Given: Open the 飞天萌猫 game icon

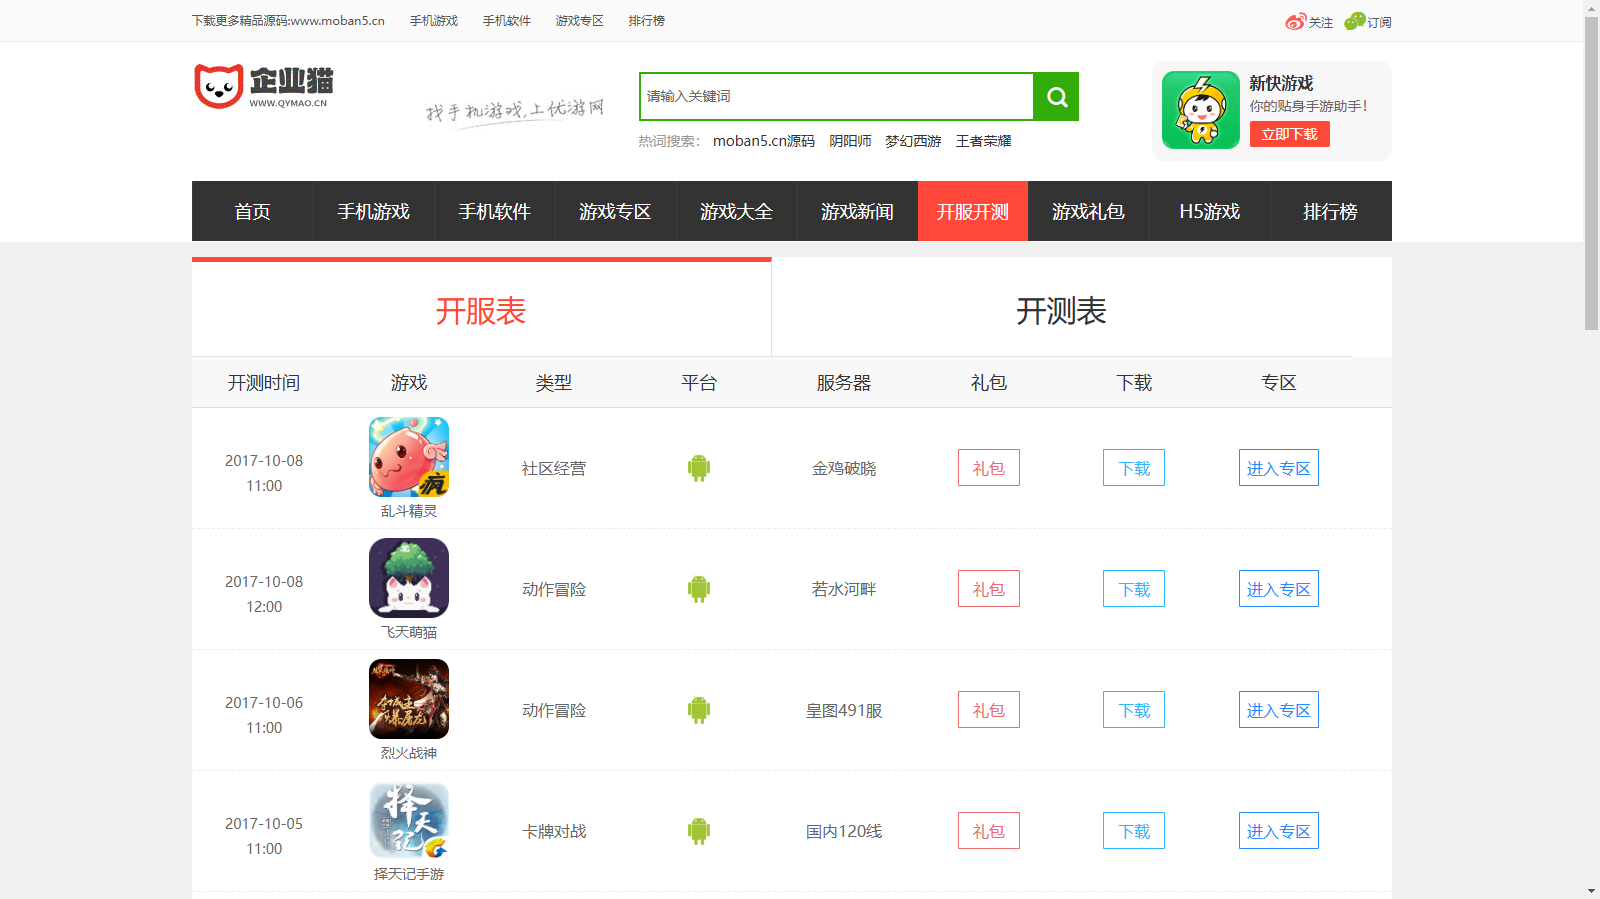Looking at the screenshot, I should 409,578.
